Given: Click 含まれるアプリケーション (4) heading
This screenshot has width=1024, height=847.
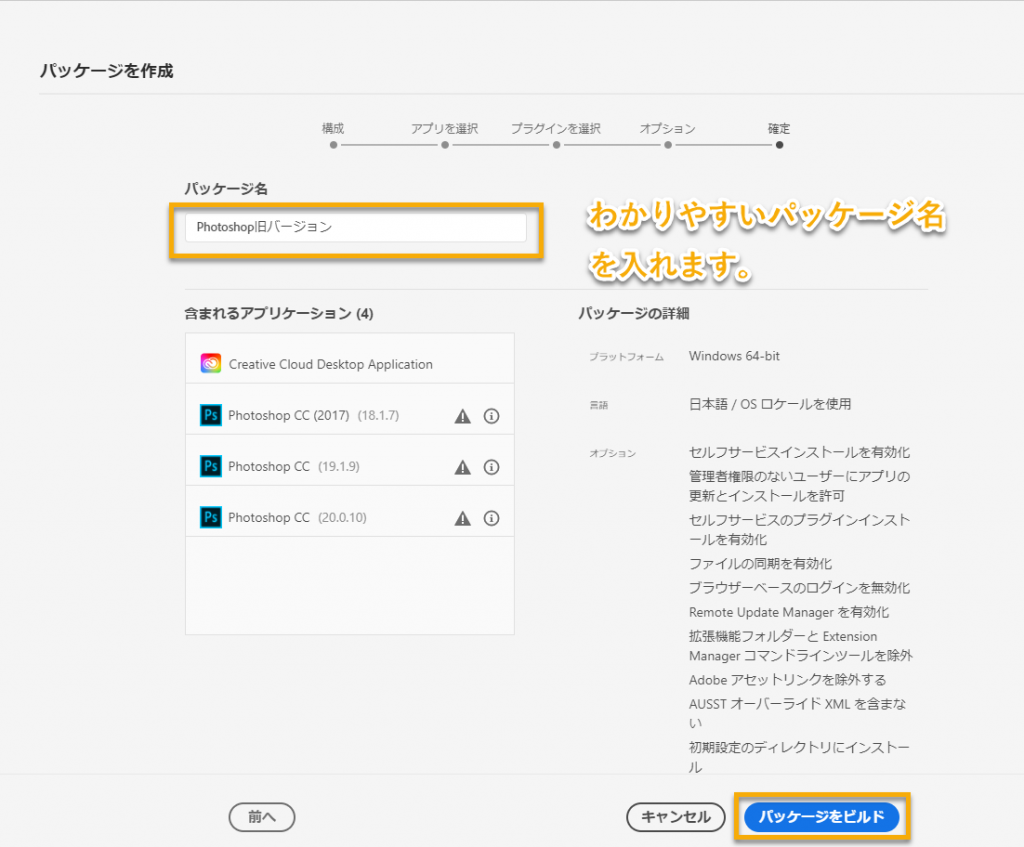Looking at the screenshot, I should point(279,313).
